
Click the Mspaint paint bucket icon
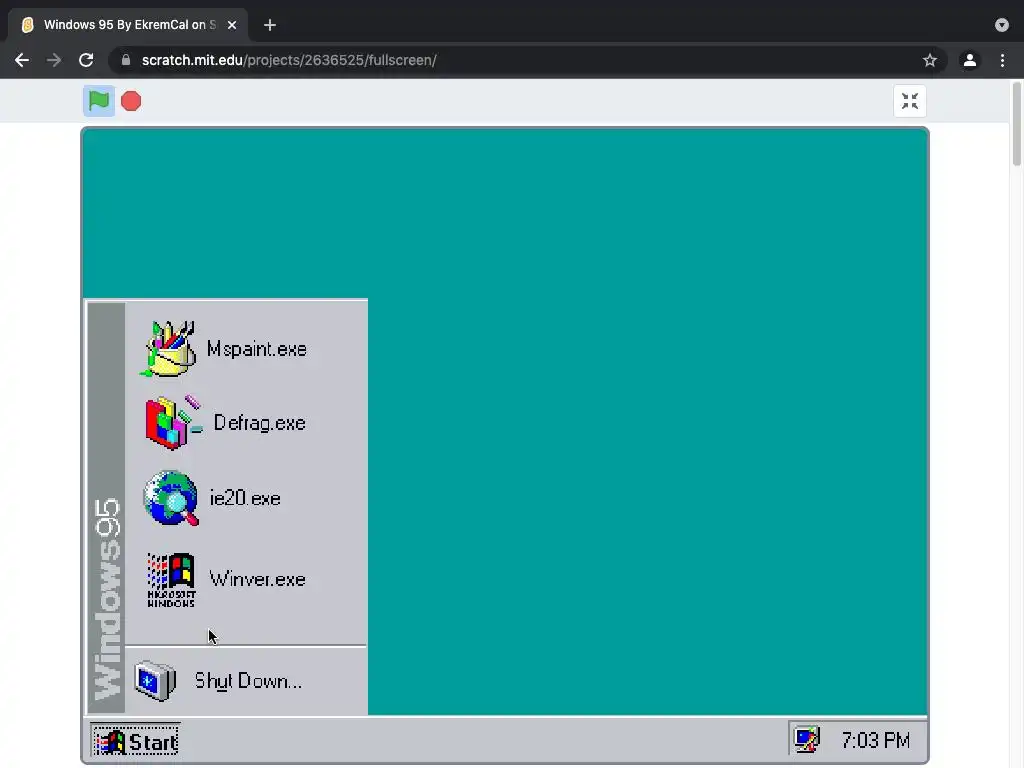point(168,349)
